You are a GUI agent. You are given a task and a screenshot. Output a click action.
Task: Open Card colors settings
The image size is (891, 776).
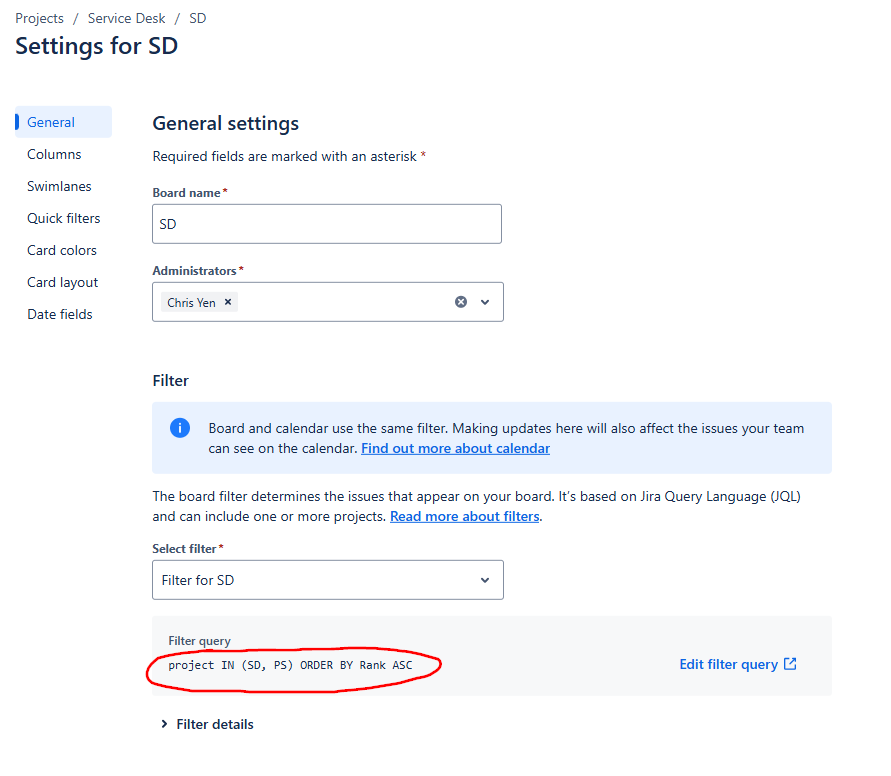[x=61, y=249]
